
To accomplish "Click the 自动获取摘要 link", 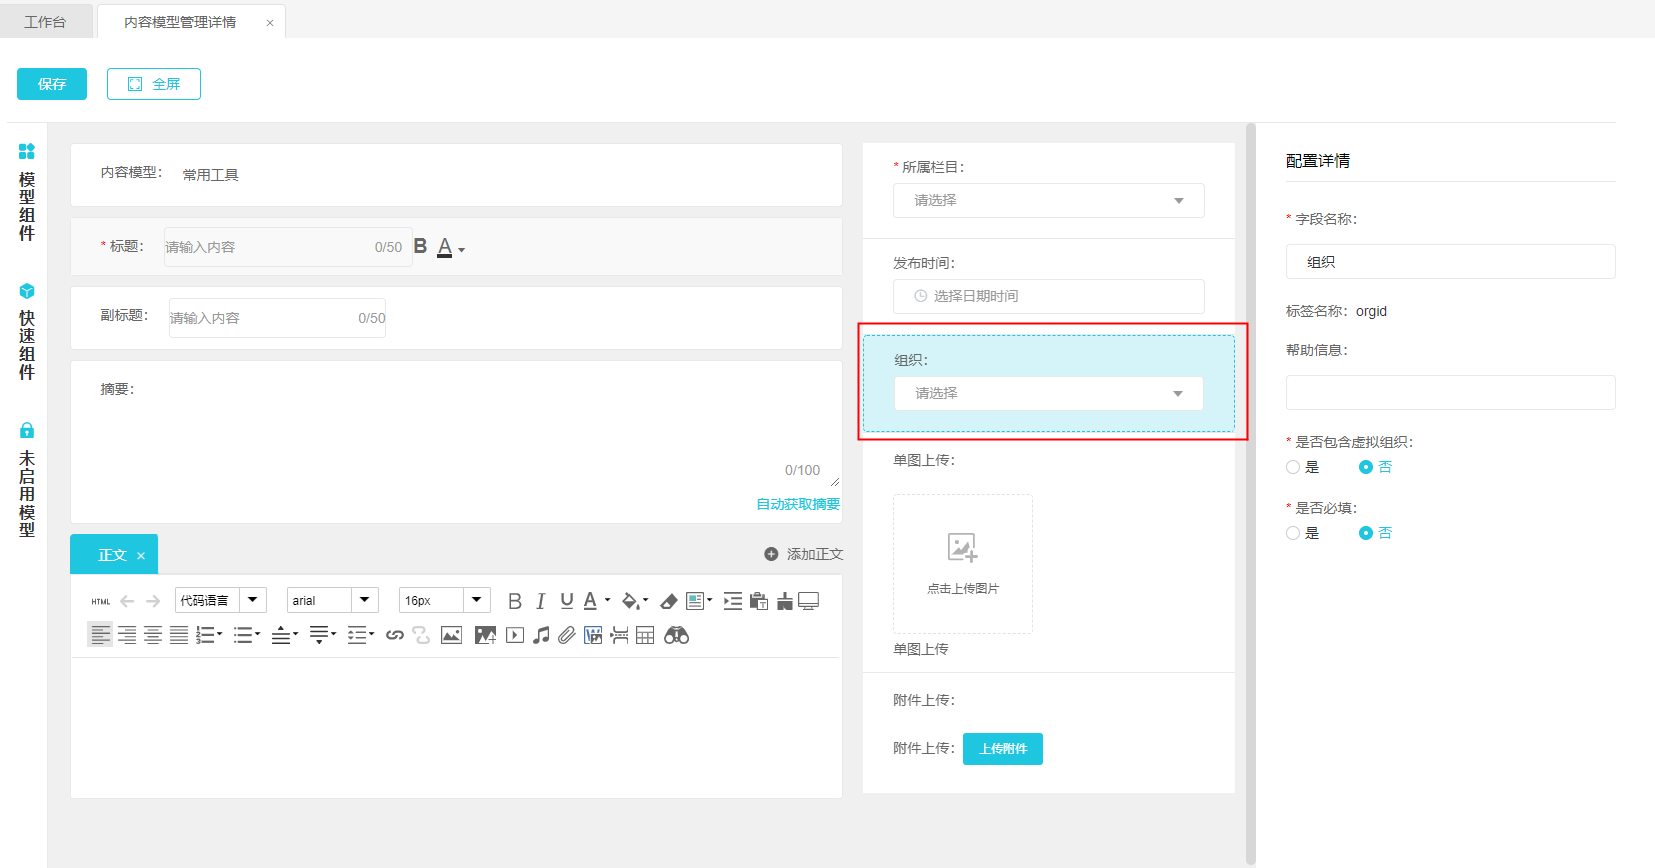I will 798,504.
